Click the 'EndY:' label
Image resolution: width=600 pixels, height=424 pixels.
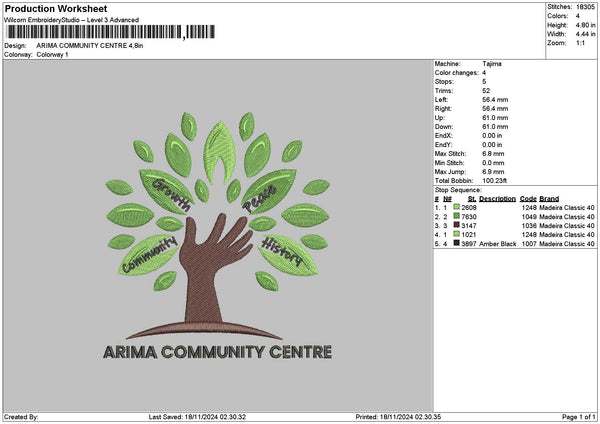(x=443, y=145)
